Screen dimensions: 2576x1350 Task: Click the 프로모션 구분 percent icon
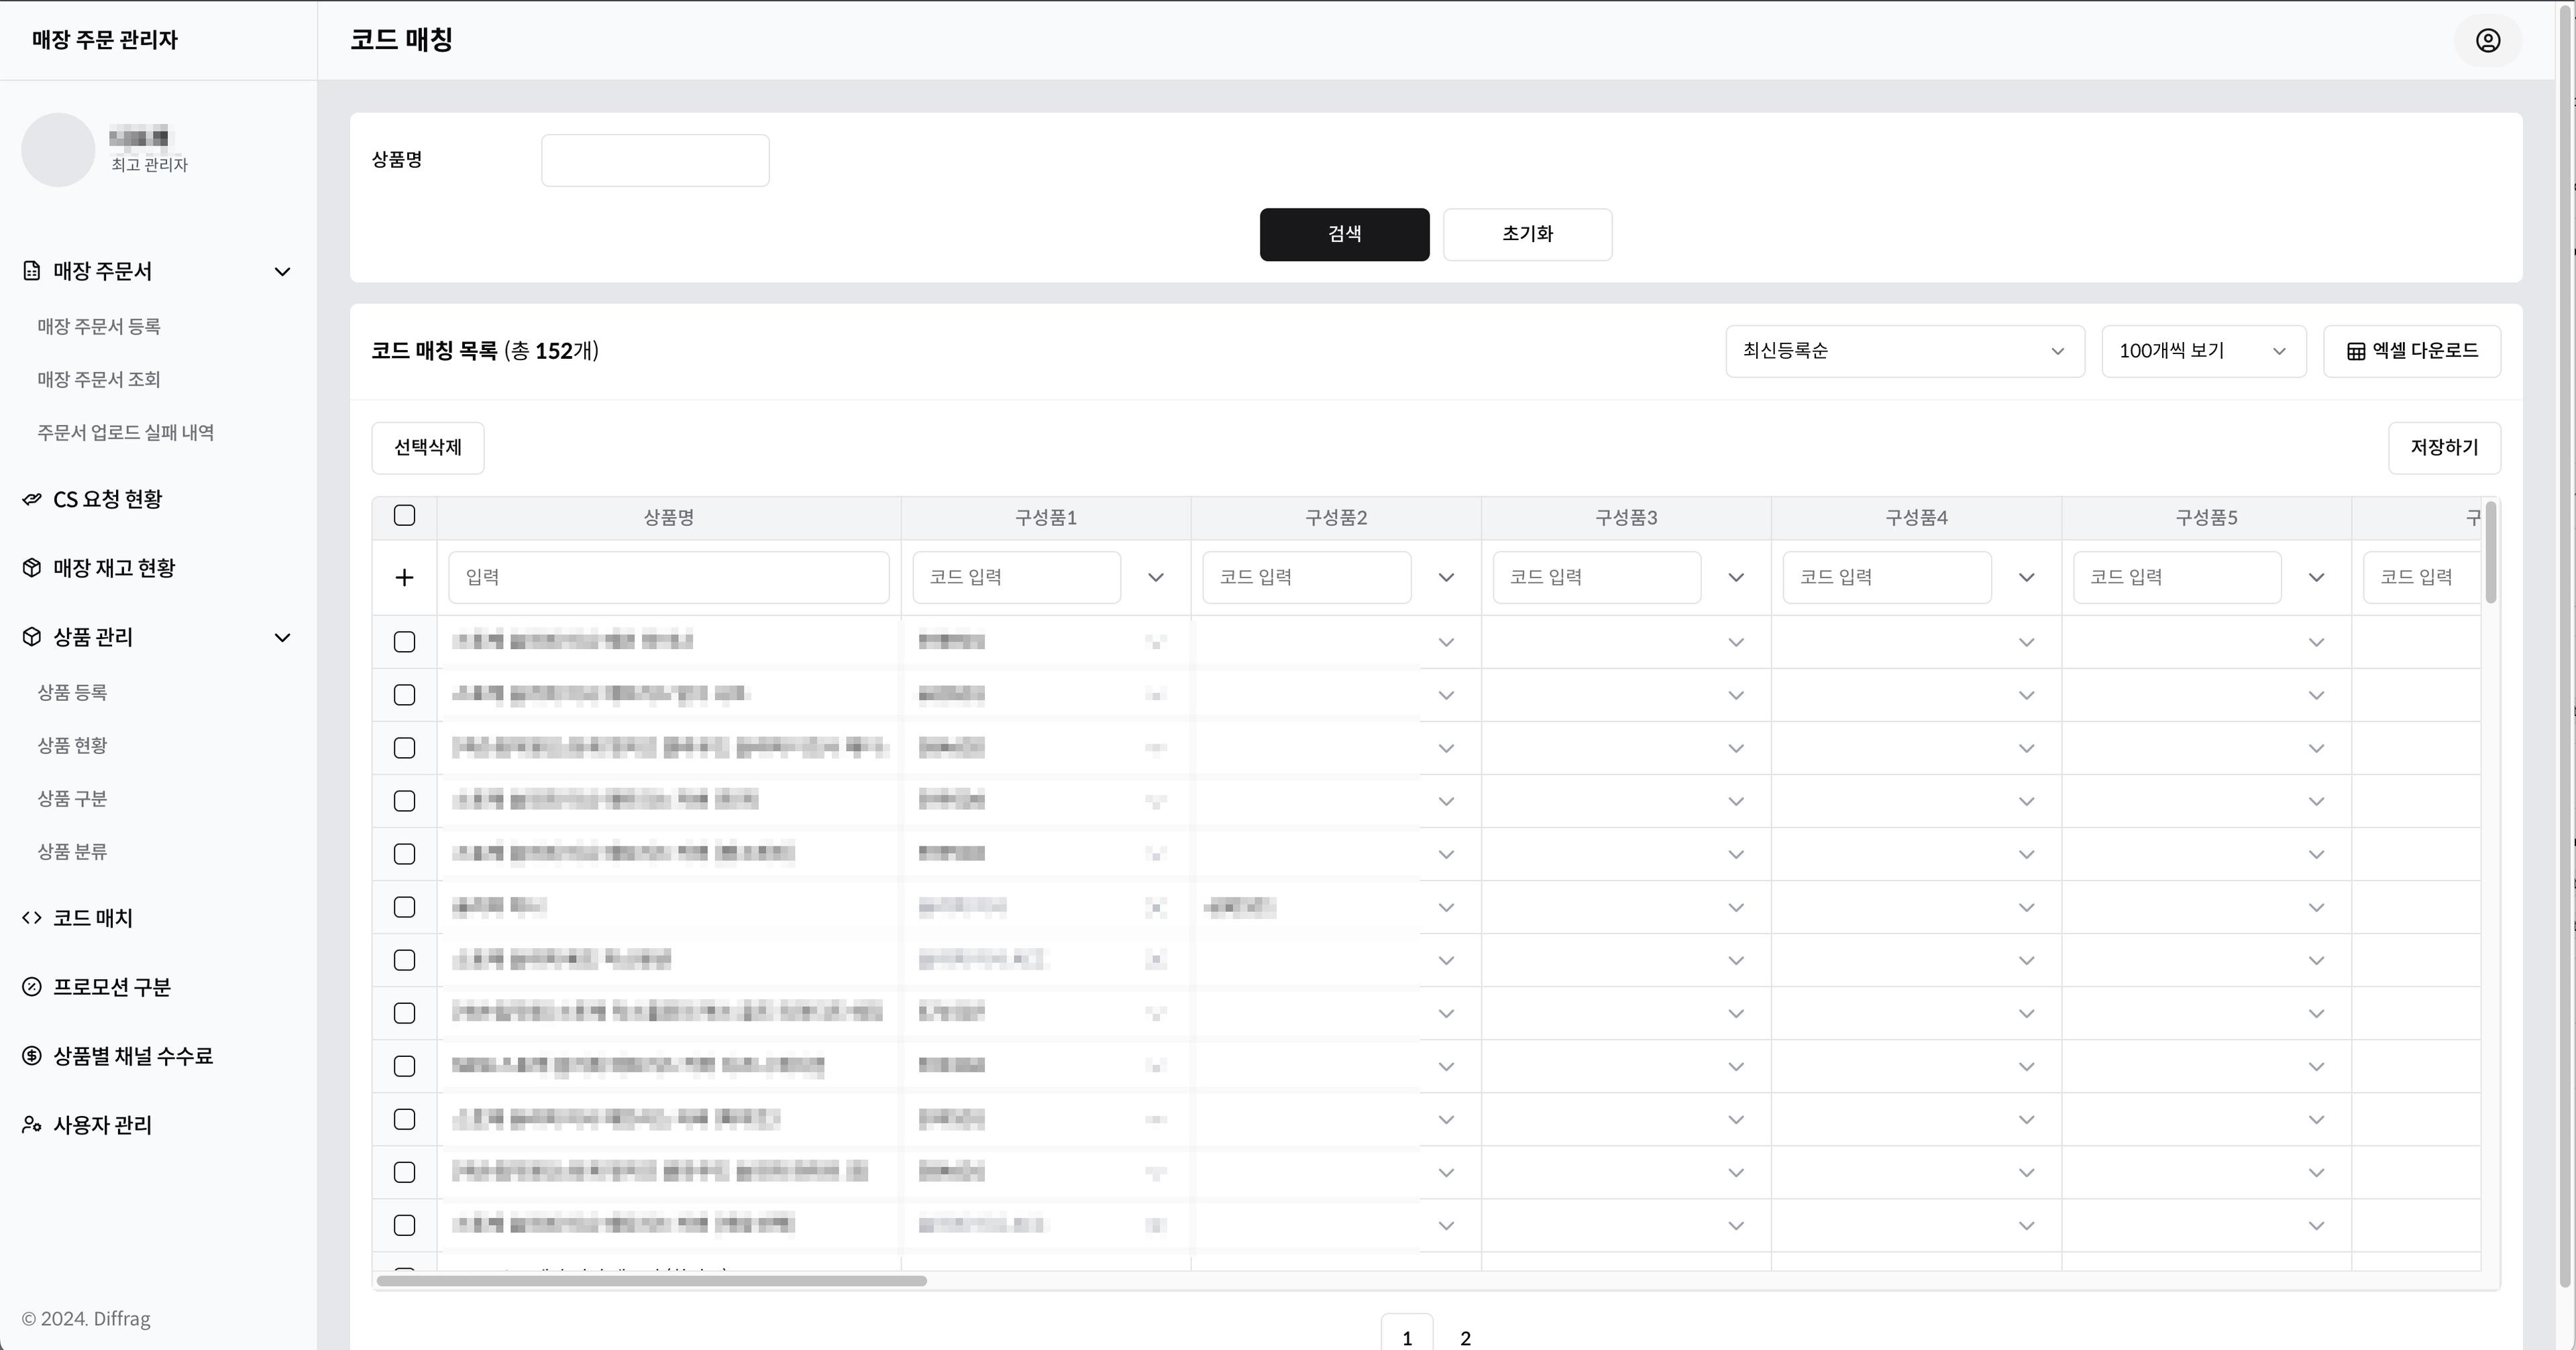[x=32, y=987]
